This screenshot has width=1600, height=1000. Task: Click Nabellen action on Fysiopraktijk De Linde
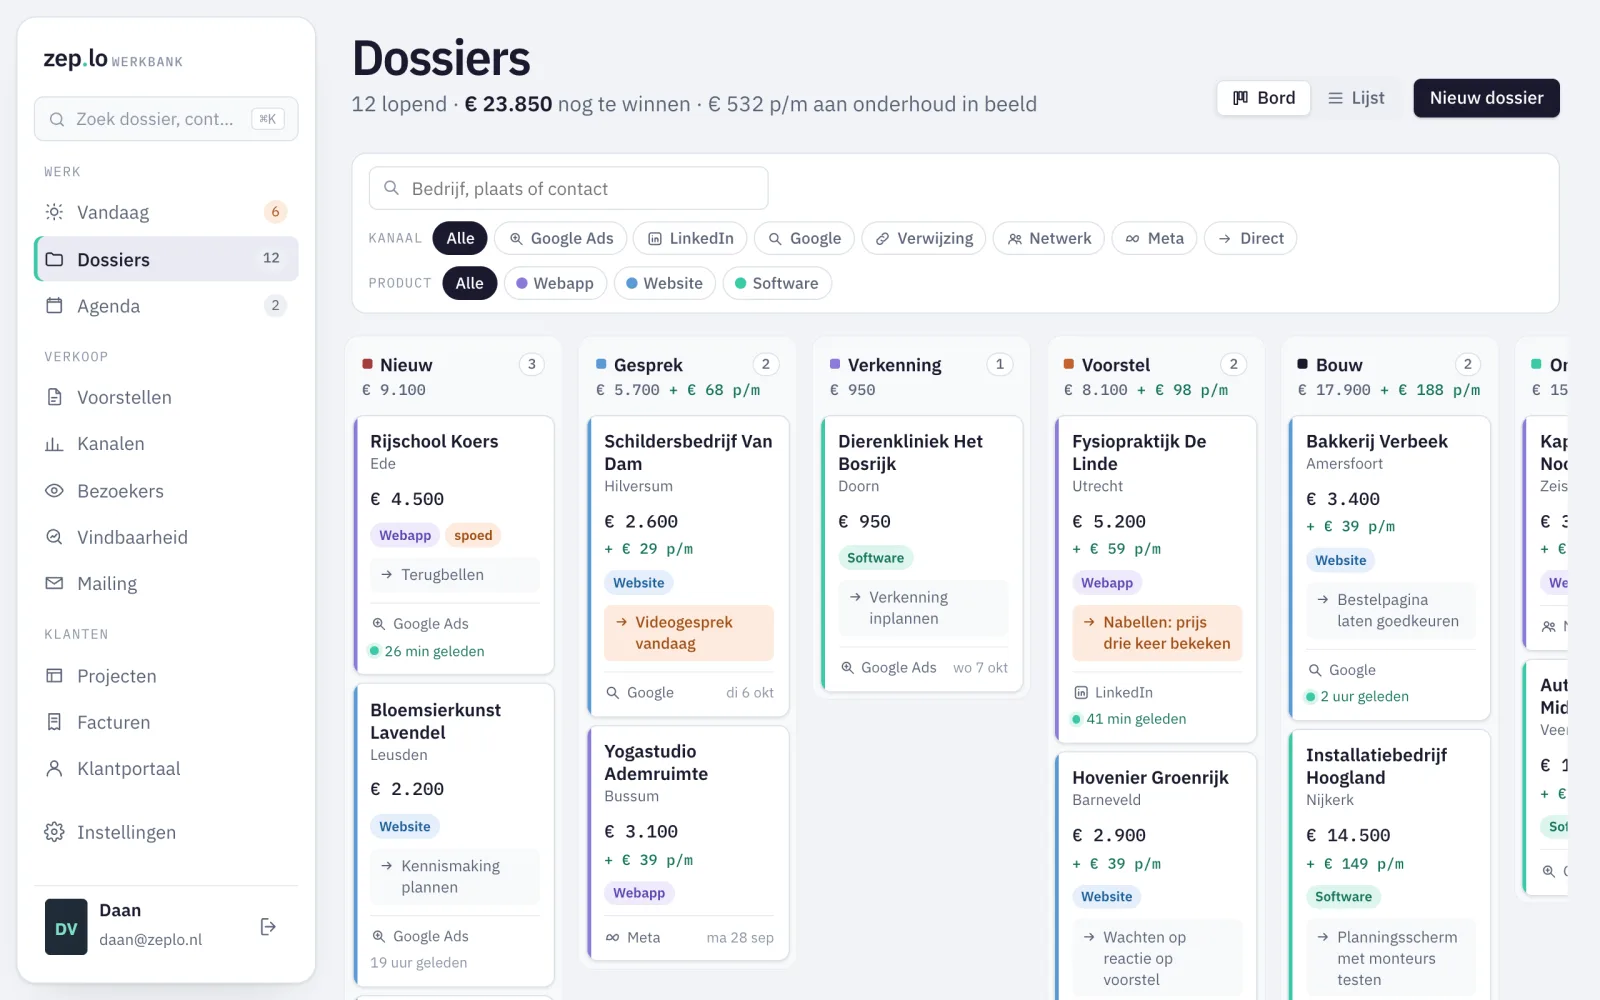coord(1157,633)
